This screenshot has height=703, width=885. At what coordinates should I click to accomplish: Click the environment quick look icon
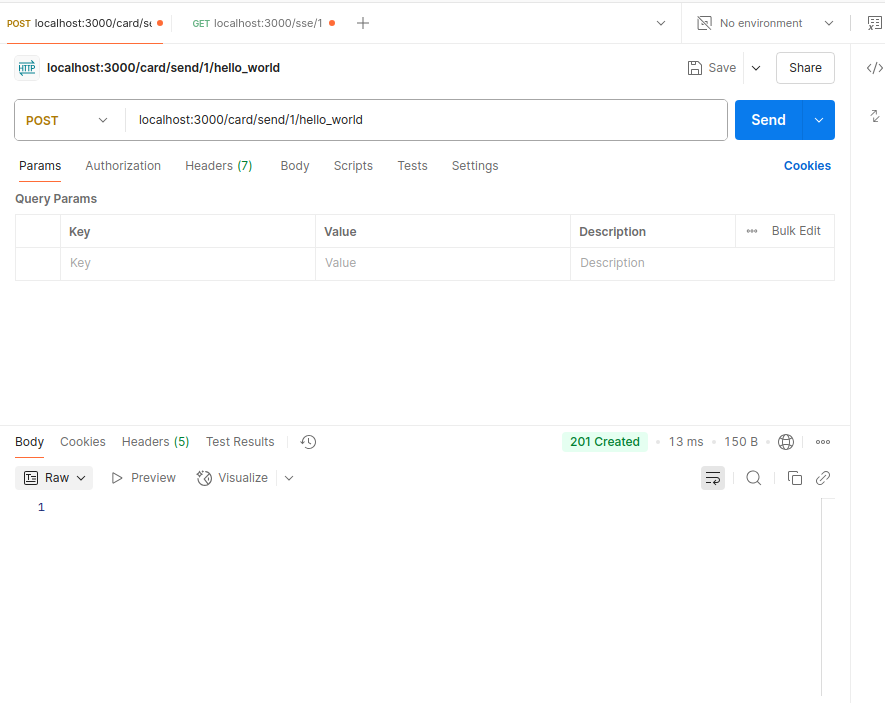click(x=874, y=23)
